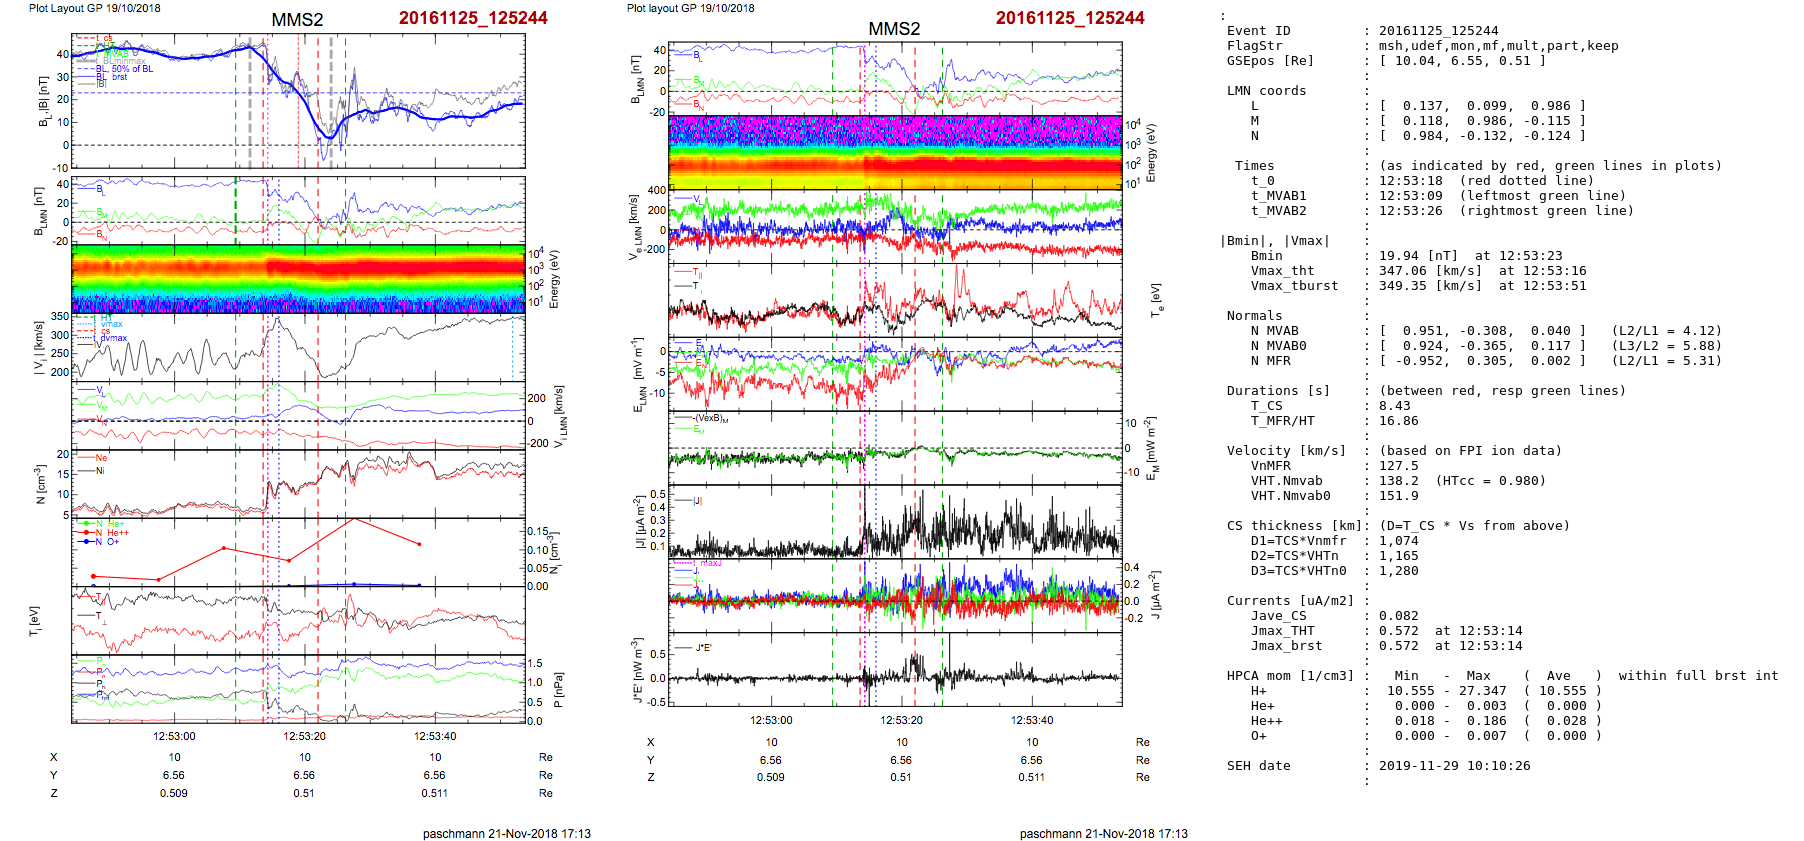Click the red 'Ne' legend entry in density panel

(101, 458)
